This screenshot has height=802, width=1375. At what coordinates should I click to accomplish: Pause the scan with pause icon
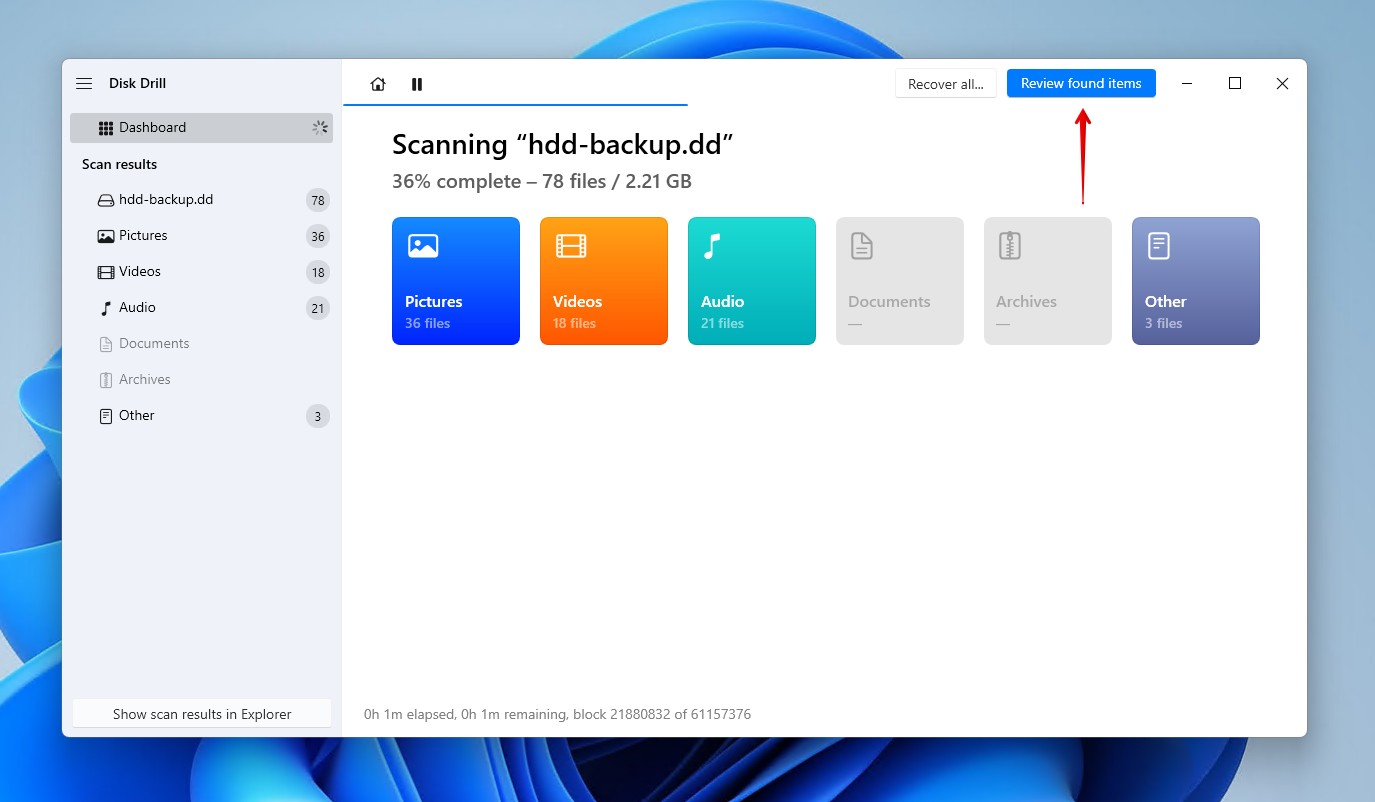tap(417, 84)
